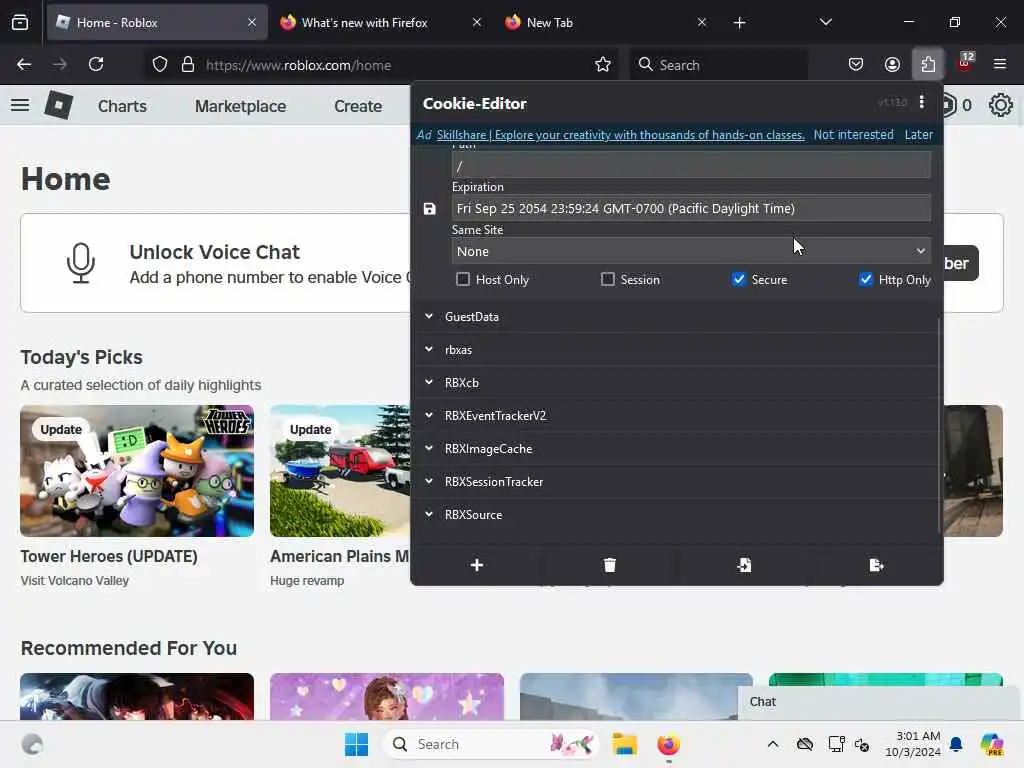Screen dimensions: 1024x768
Task: Open the Cookie-Editor three-dot menu
Action: point(921,102)
